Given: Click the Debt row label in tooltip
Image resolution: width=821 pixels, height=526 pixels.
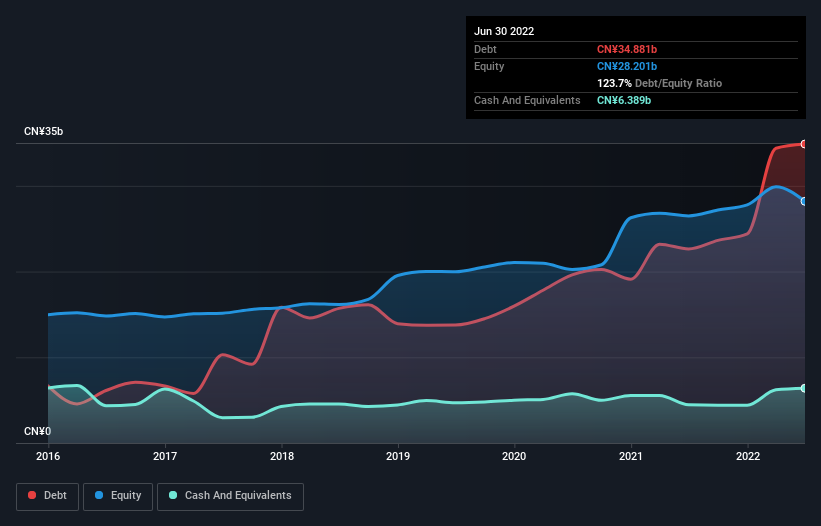Looking at the screenshot, I should click(485, 49).
